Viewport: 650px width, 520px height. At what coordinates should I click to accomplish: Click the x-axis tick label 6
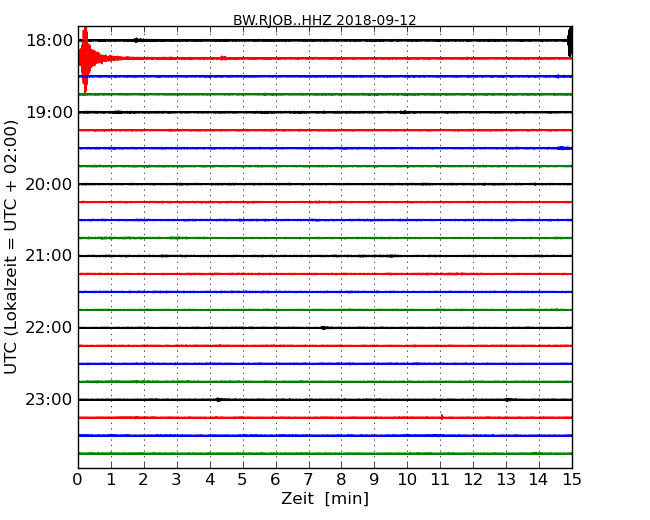pos(275,480)
